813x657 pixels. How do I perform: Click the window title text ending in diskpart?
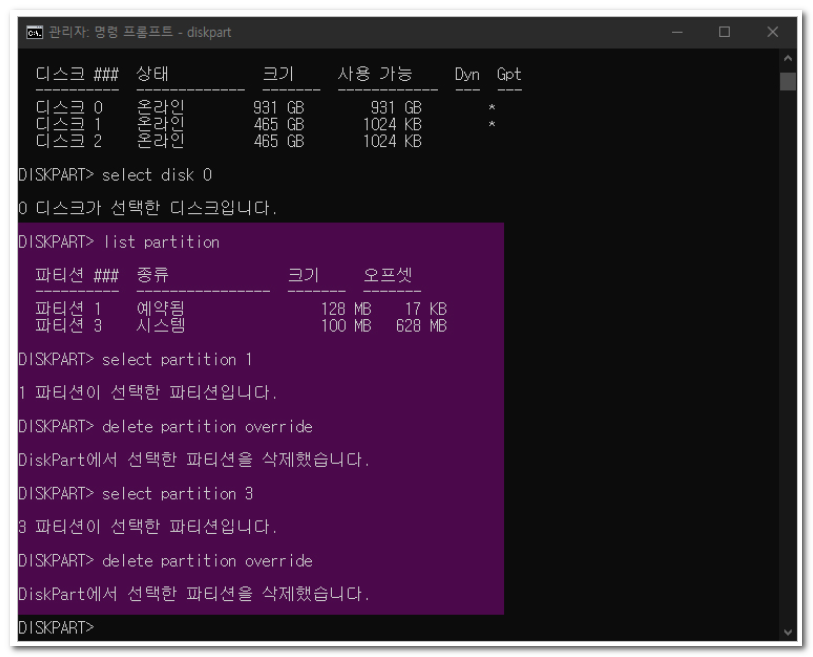coord(139,32)
